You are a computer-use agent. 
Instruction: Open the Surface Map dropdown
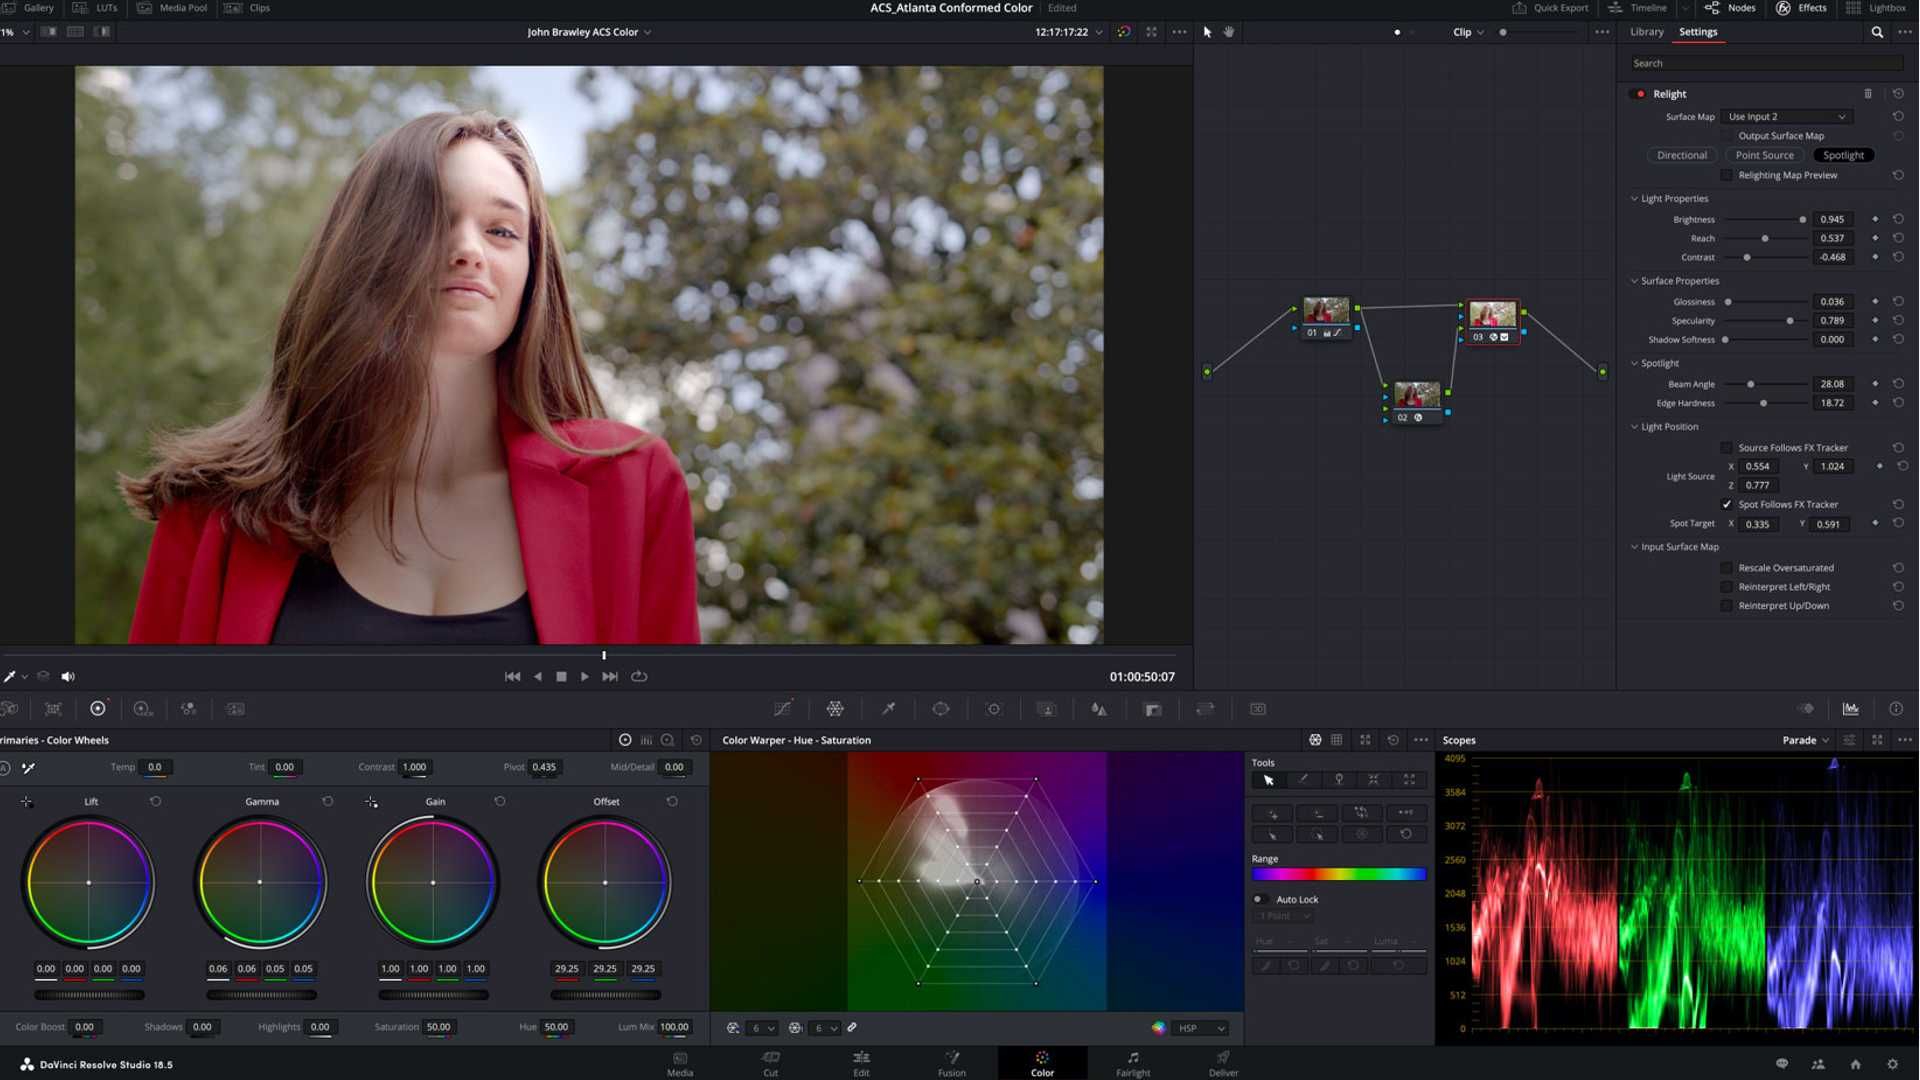click(1786, 116)
